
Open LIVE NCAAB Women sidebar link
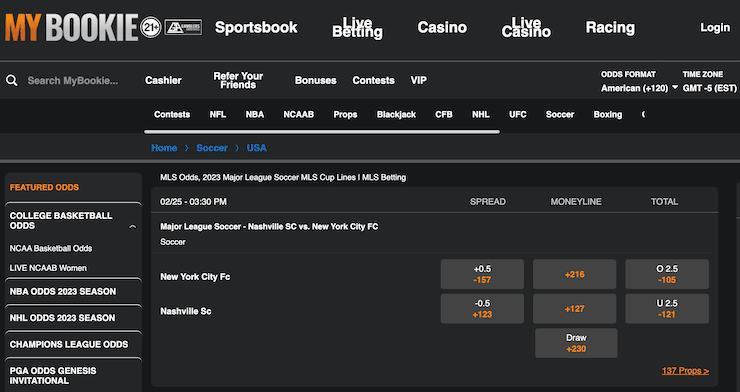[48, 268]
